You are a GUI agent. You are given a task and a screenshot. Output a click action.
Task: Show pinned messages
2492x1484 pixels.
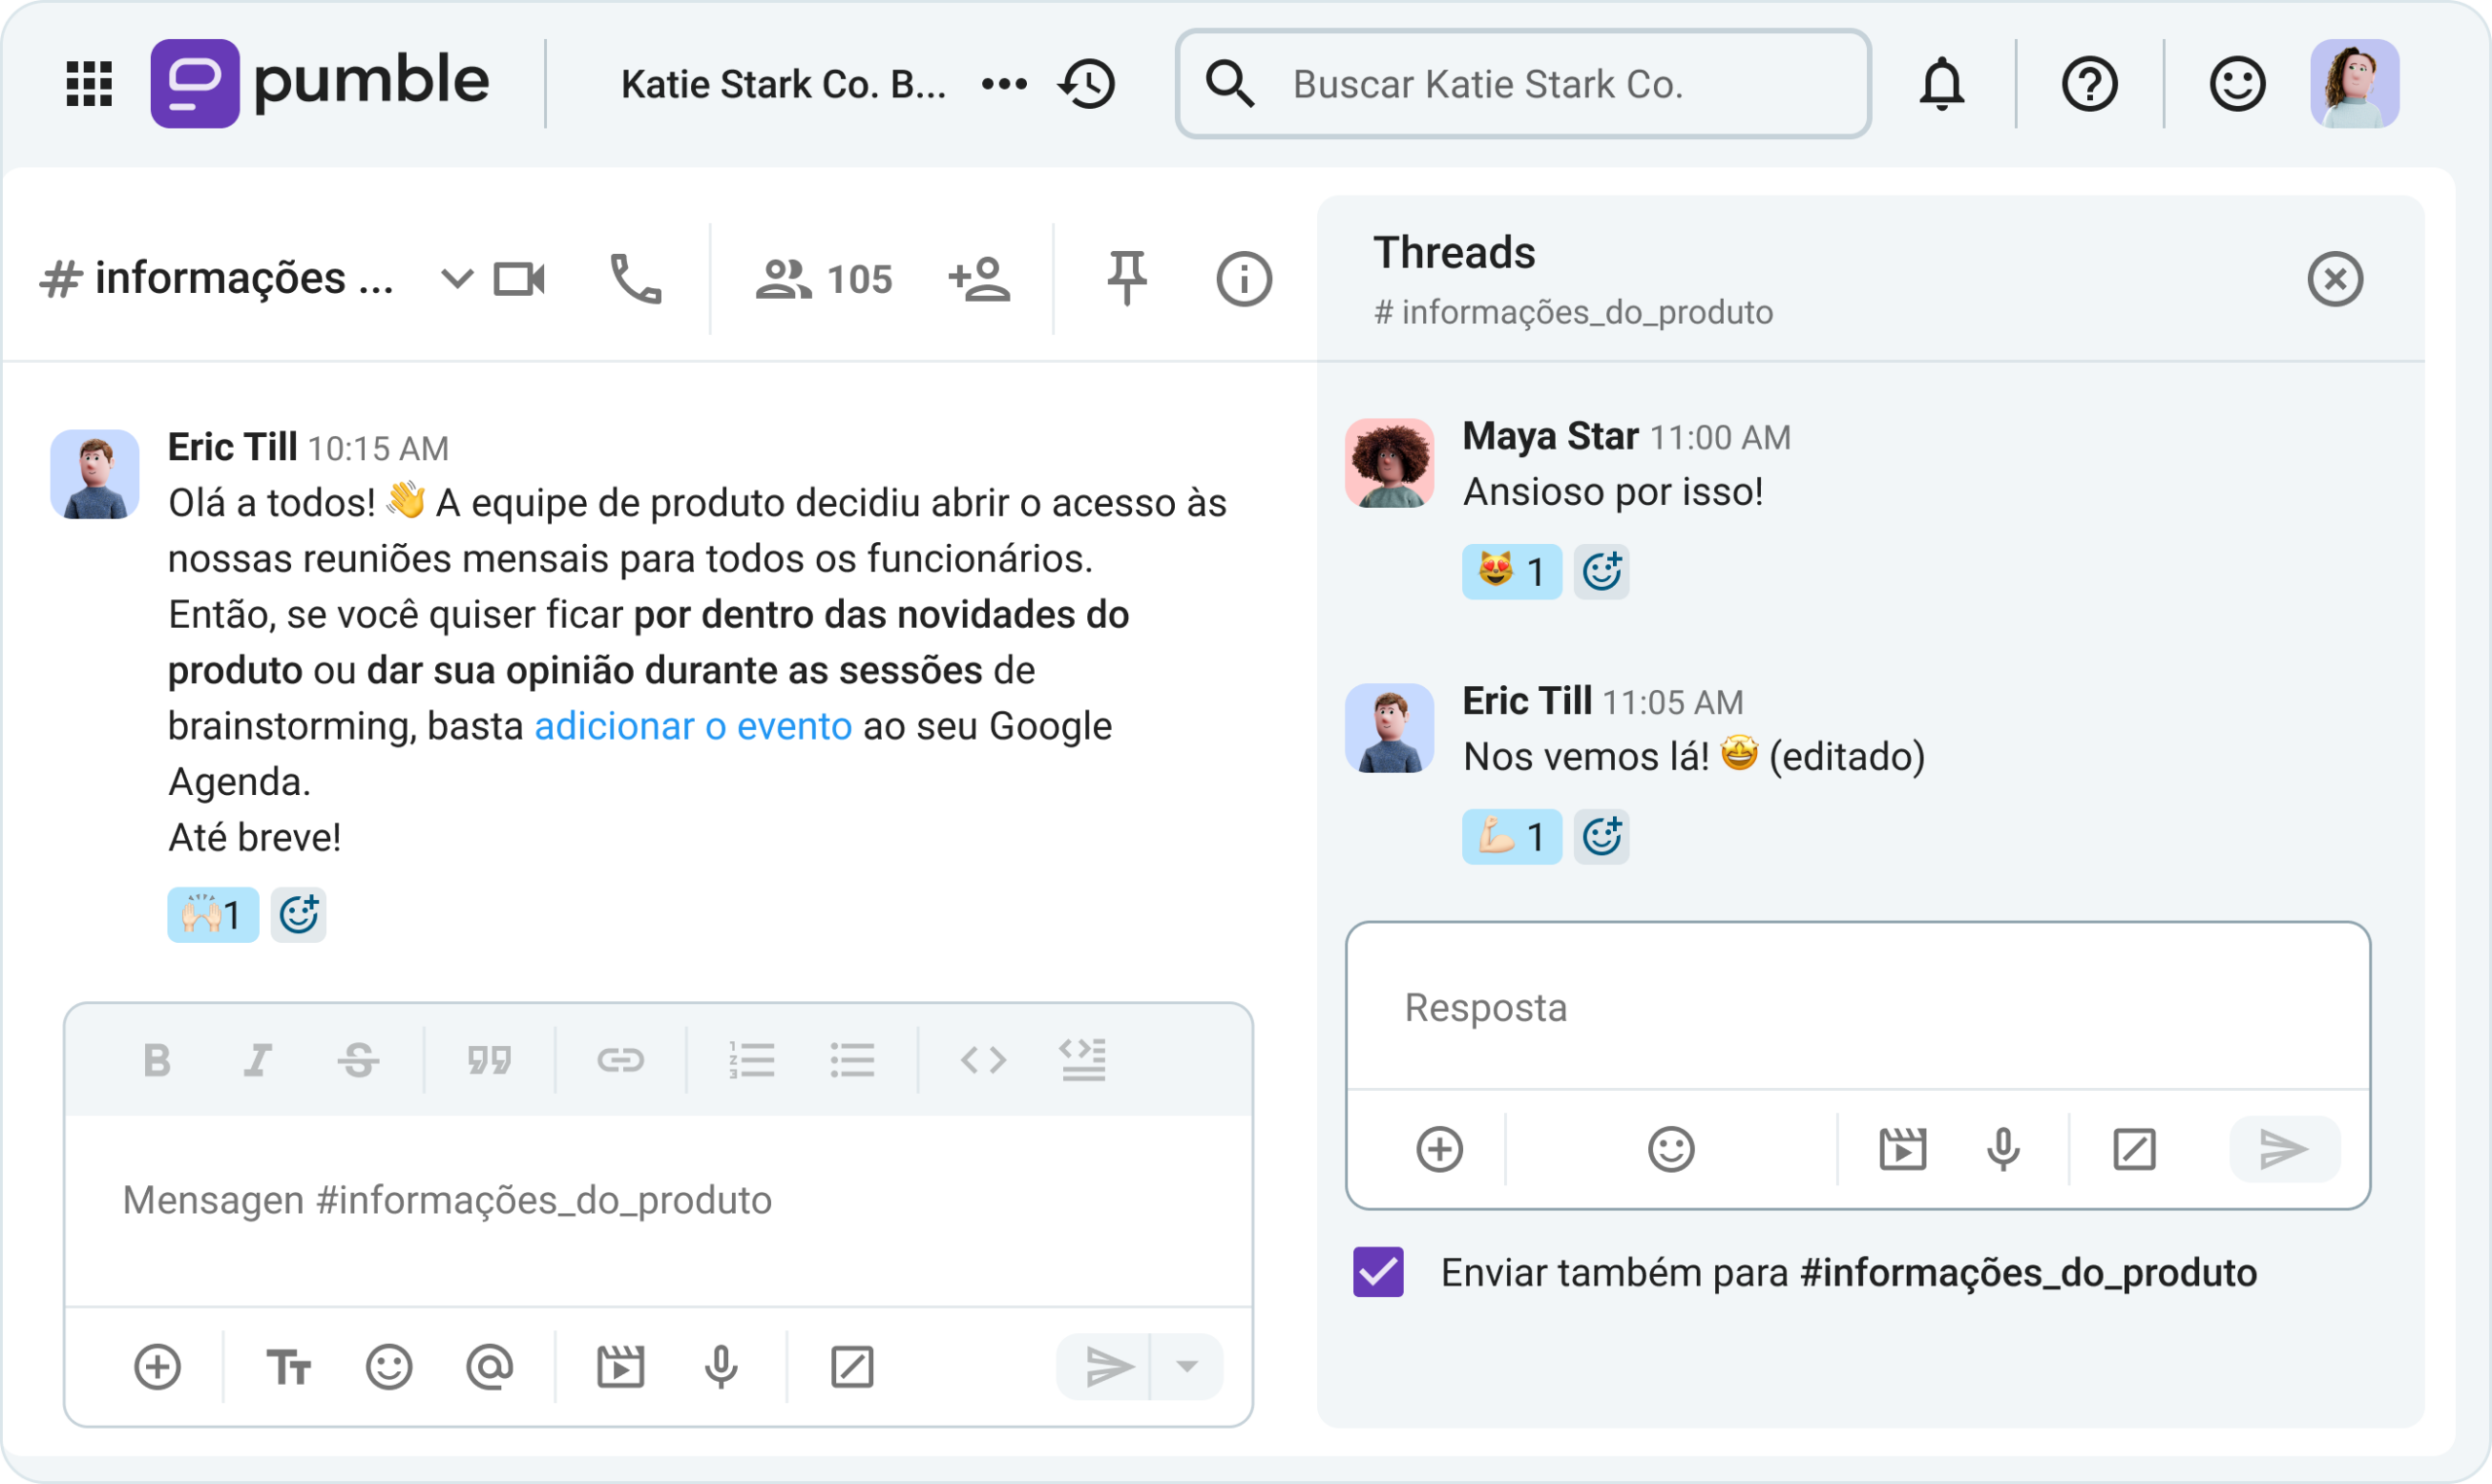pos(1127,278)
